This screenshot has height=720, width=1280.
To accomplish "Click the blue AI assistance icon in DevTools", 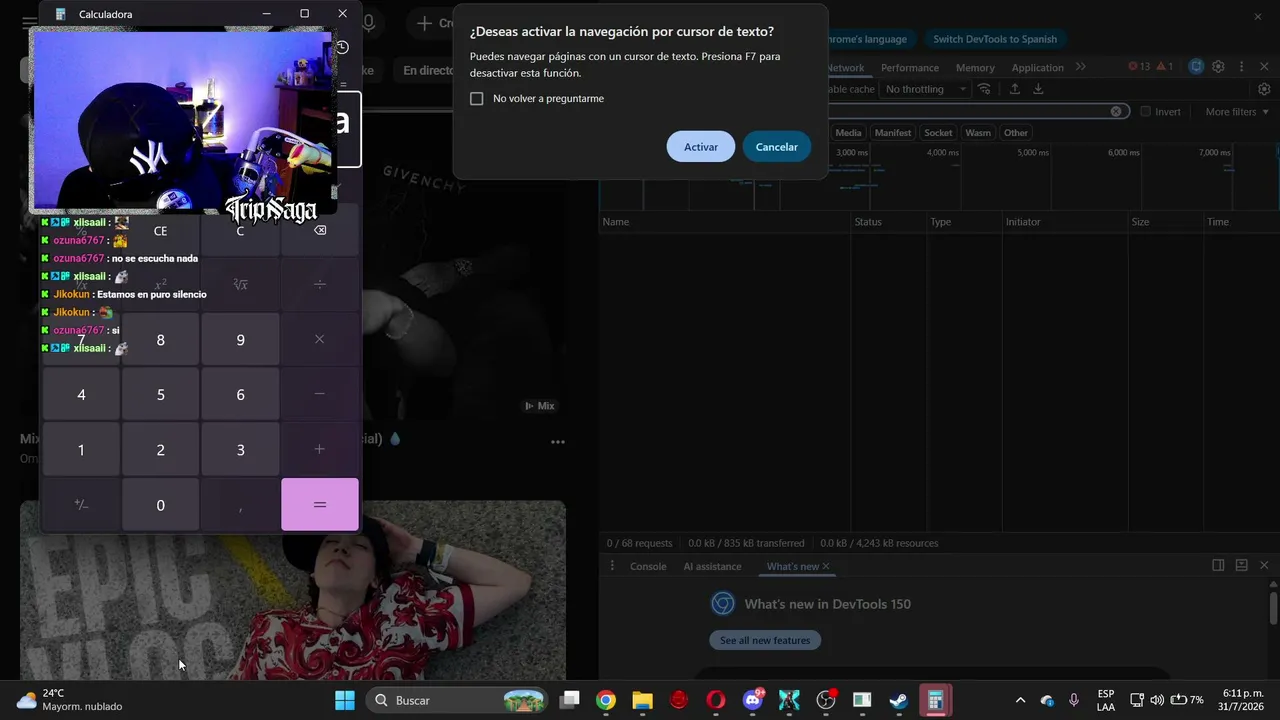I will click(1196, 67).
